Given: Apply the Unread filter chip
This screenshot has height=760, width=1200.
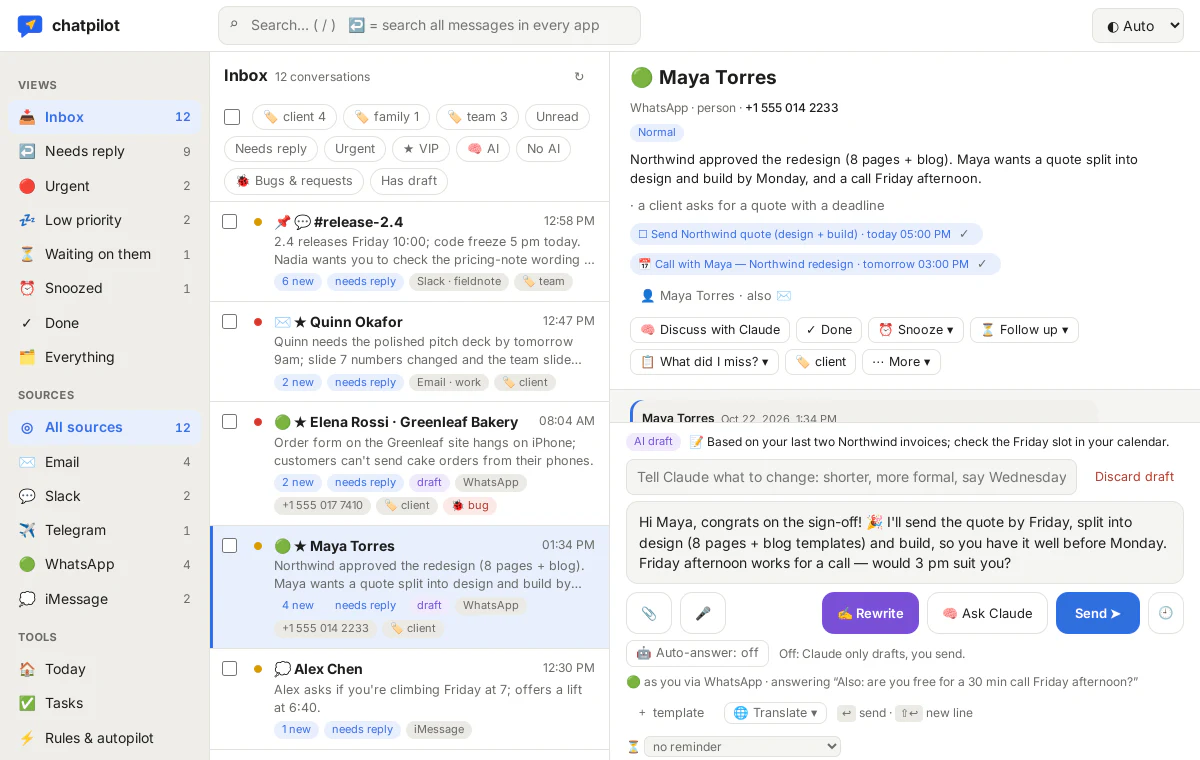Looking at the screenshot, I should 557,117.
